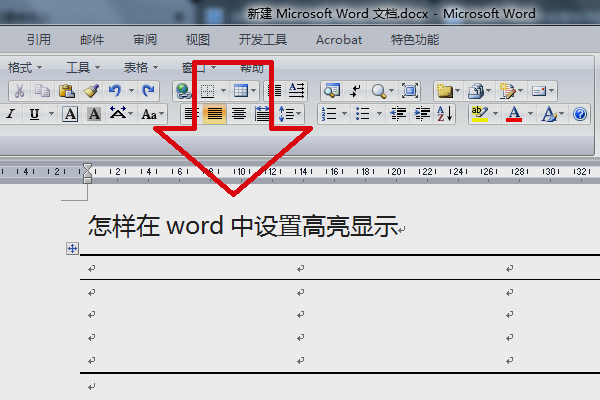Toggle the Character Border A button

[x=70, y=114]
